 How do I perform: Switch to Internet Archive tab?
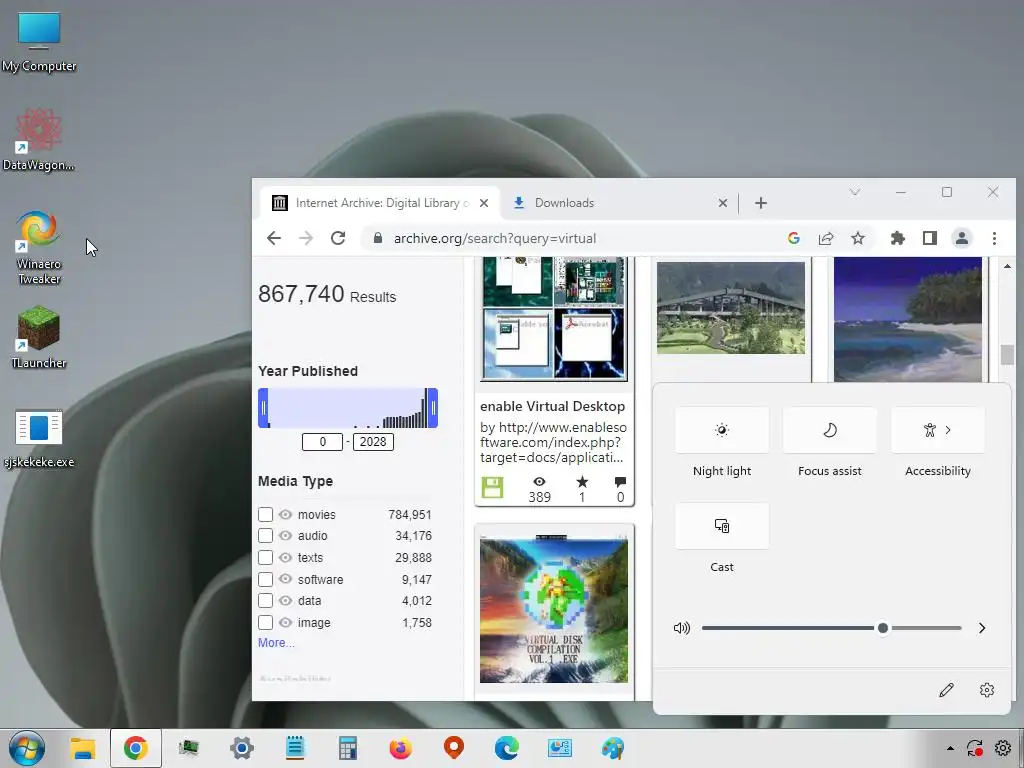[x=380, y=203]
